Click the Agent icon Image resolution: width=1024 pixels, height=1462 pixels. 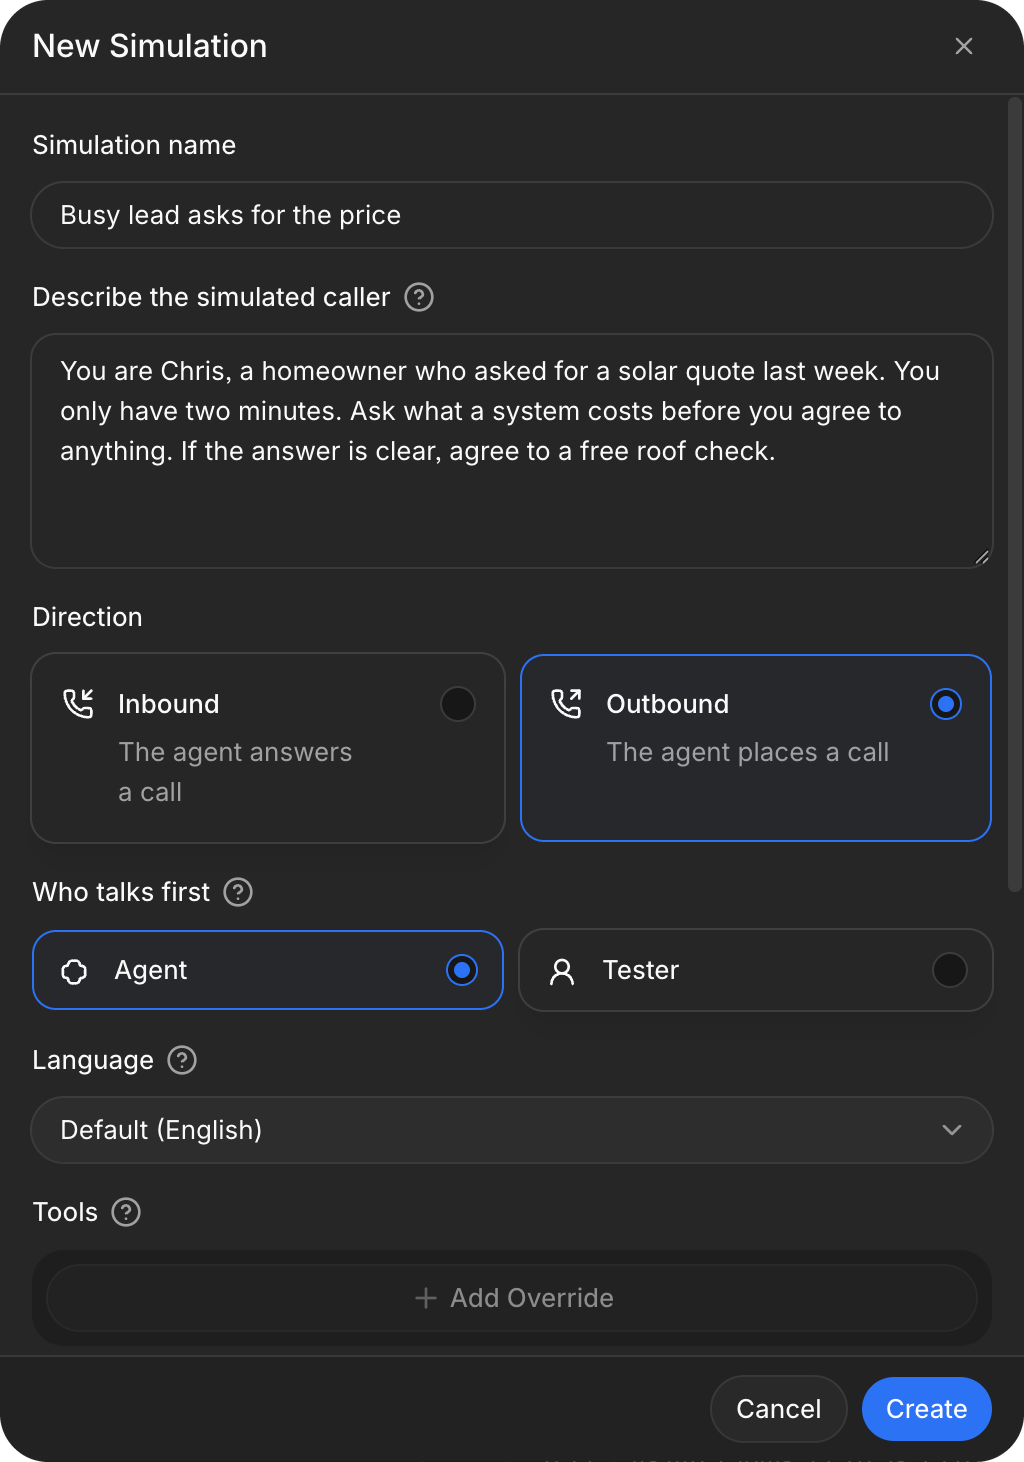click(74, 971)
